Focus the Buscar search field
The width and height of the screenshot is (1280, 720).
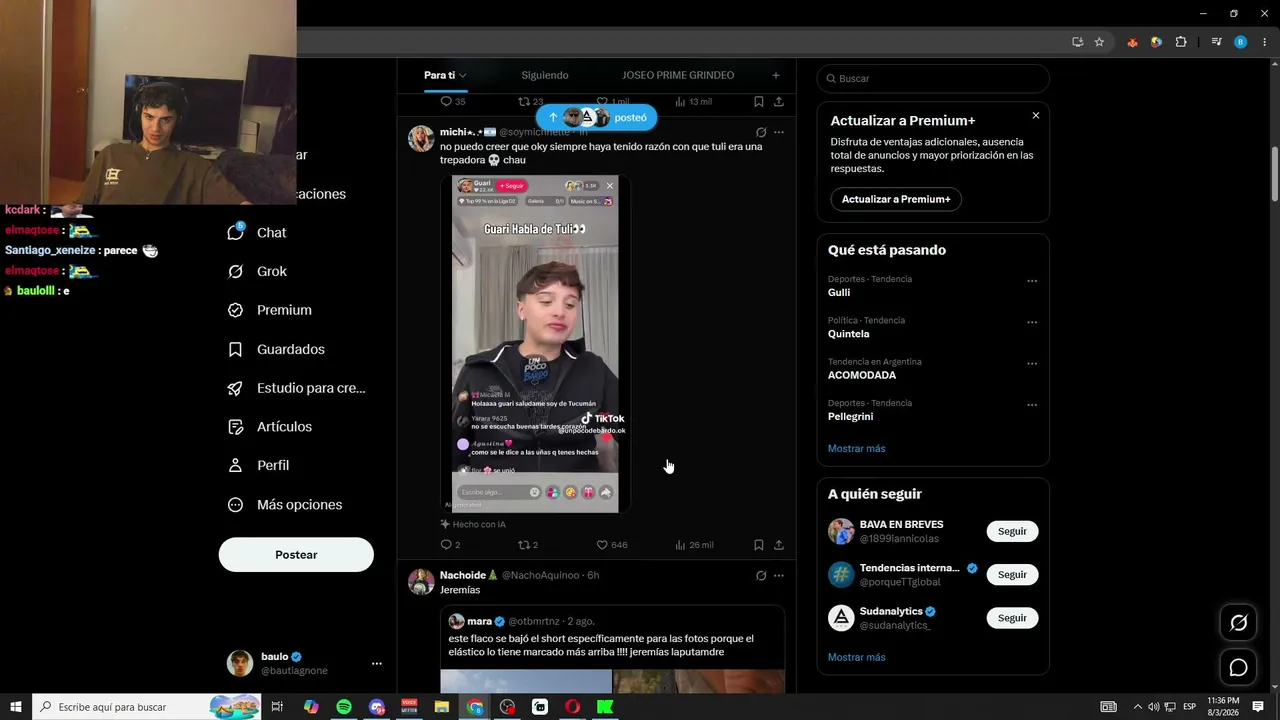pyautogui.click(x=933, y=78)
